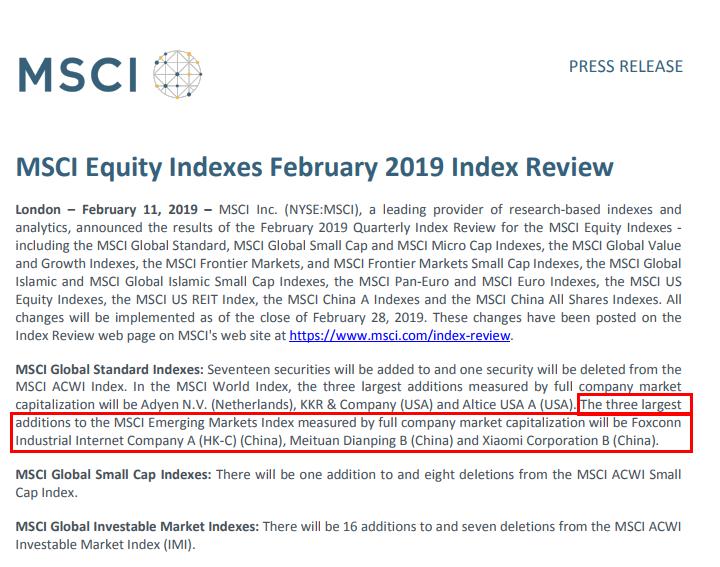Click the MSCI globe logo icon
Screen dimensions: 720x567
click(x=177, y=74)
